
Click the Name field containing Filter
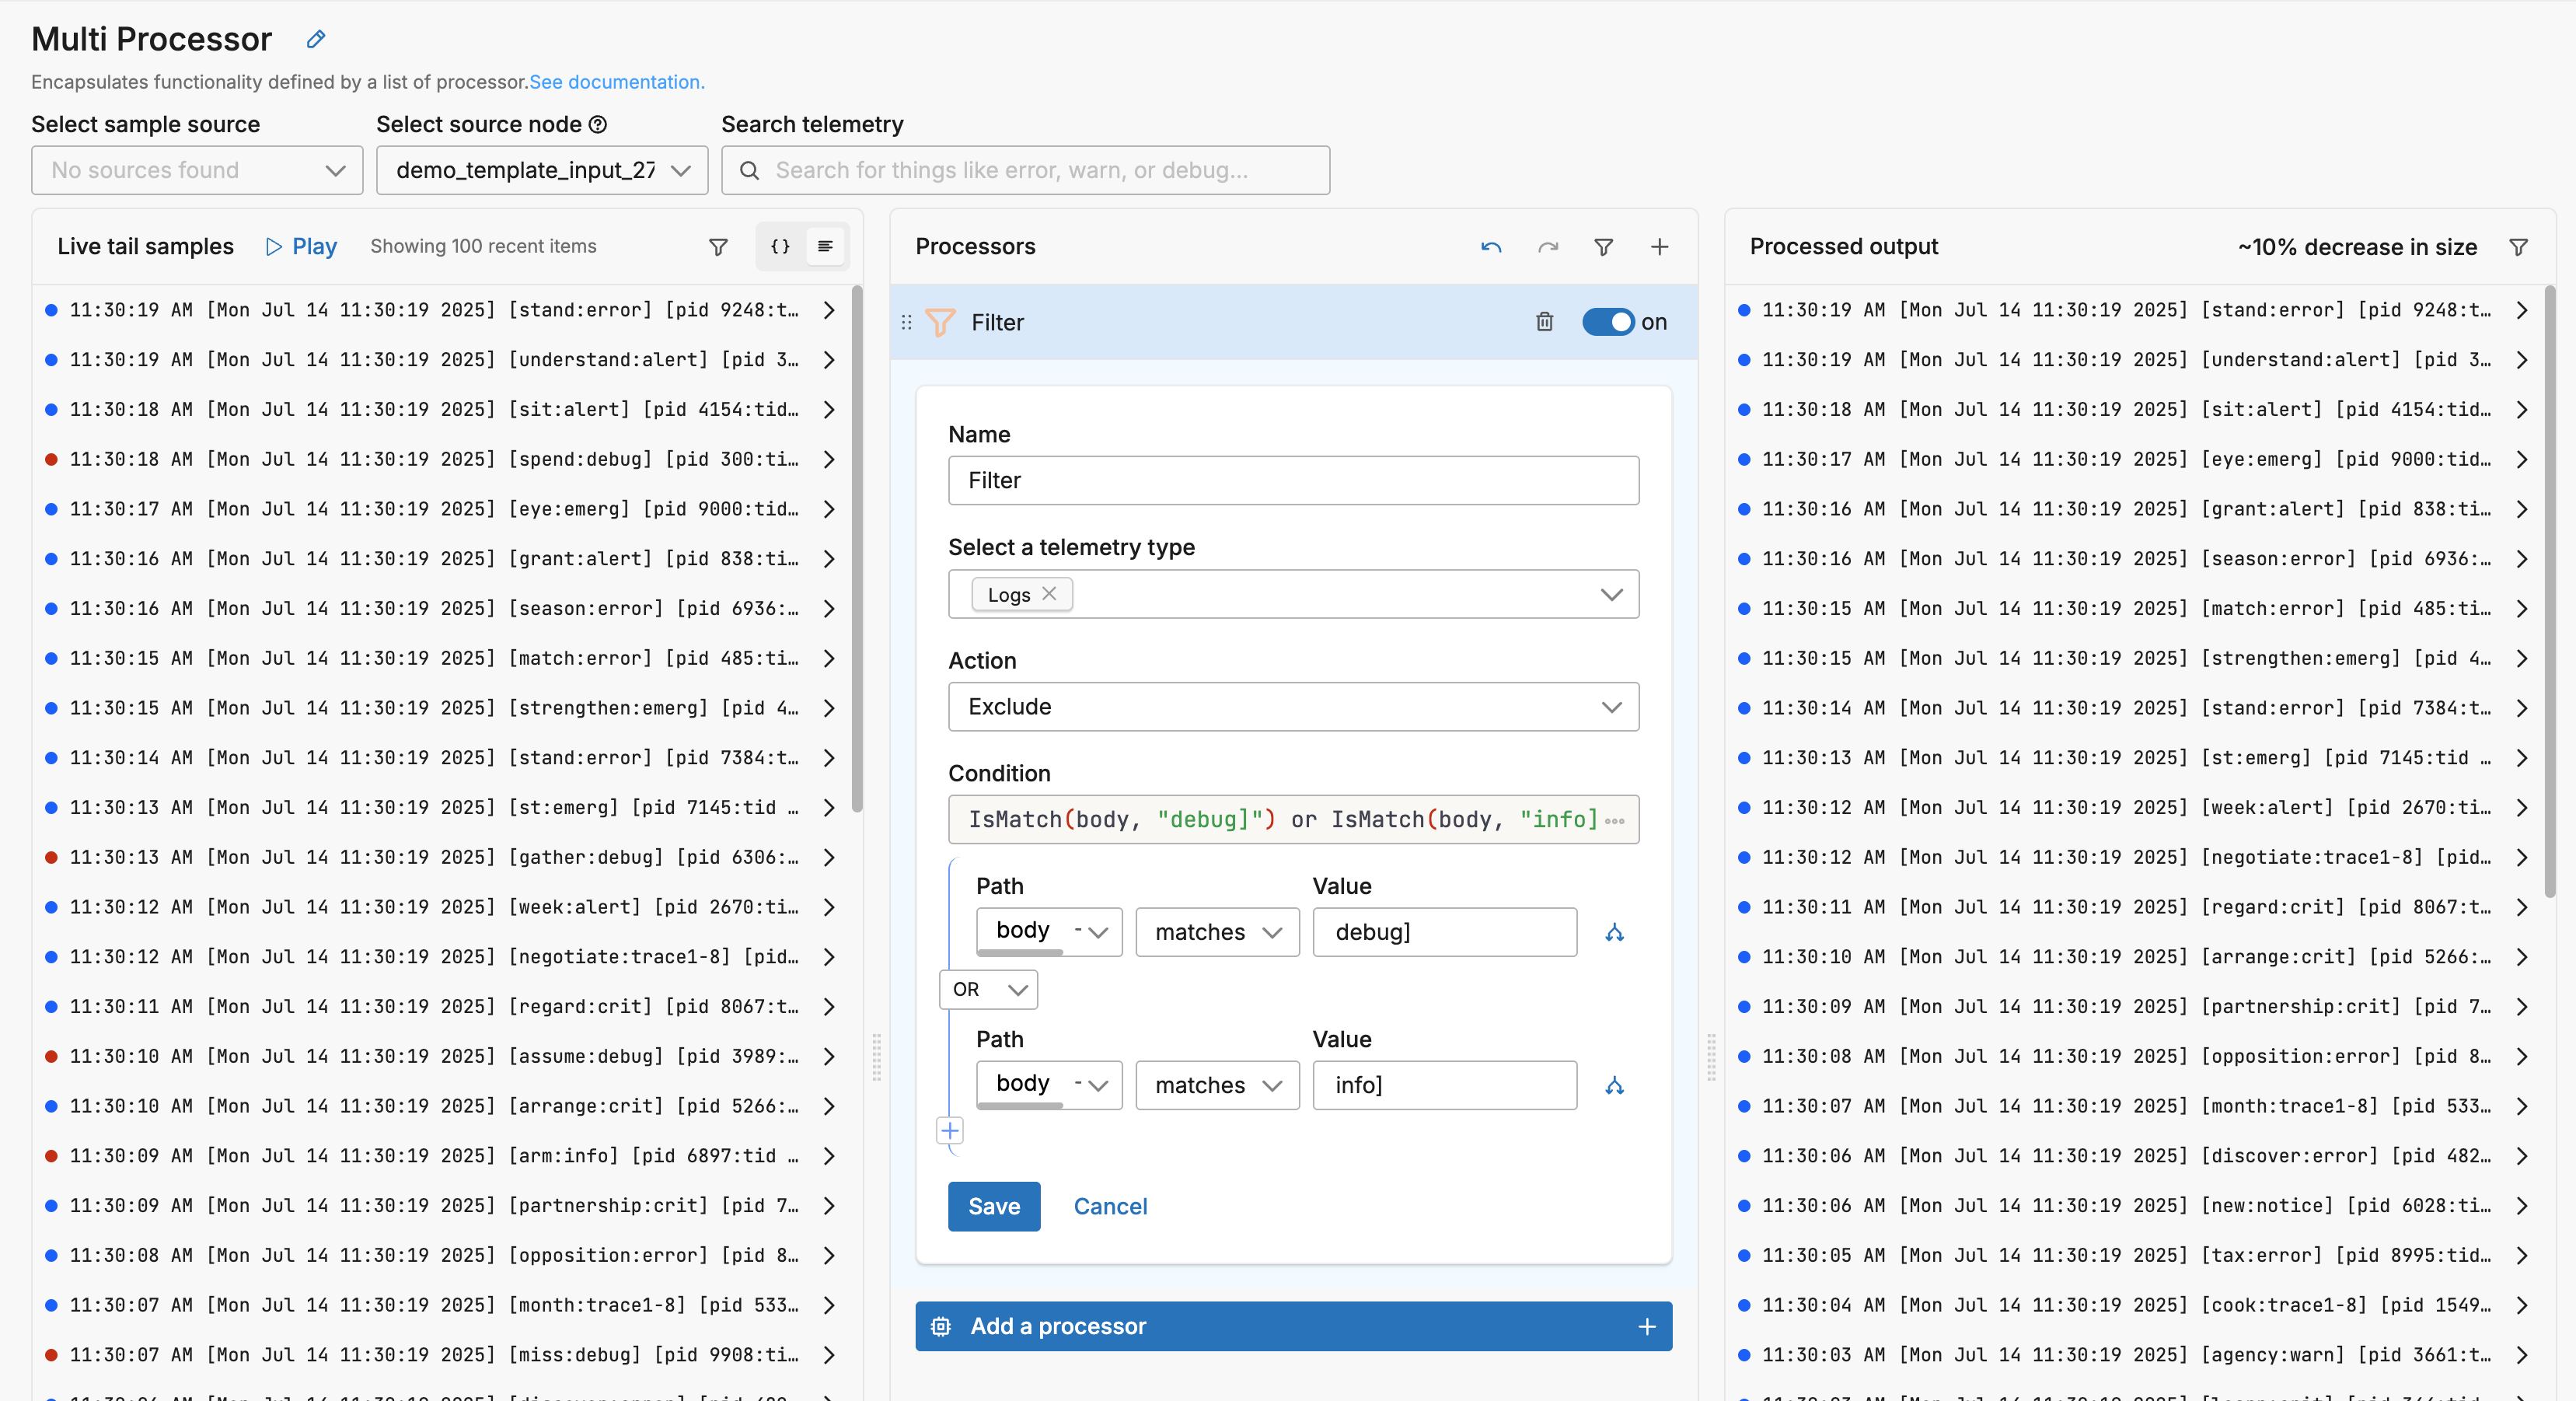coord(1293,481)
